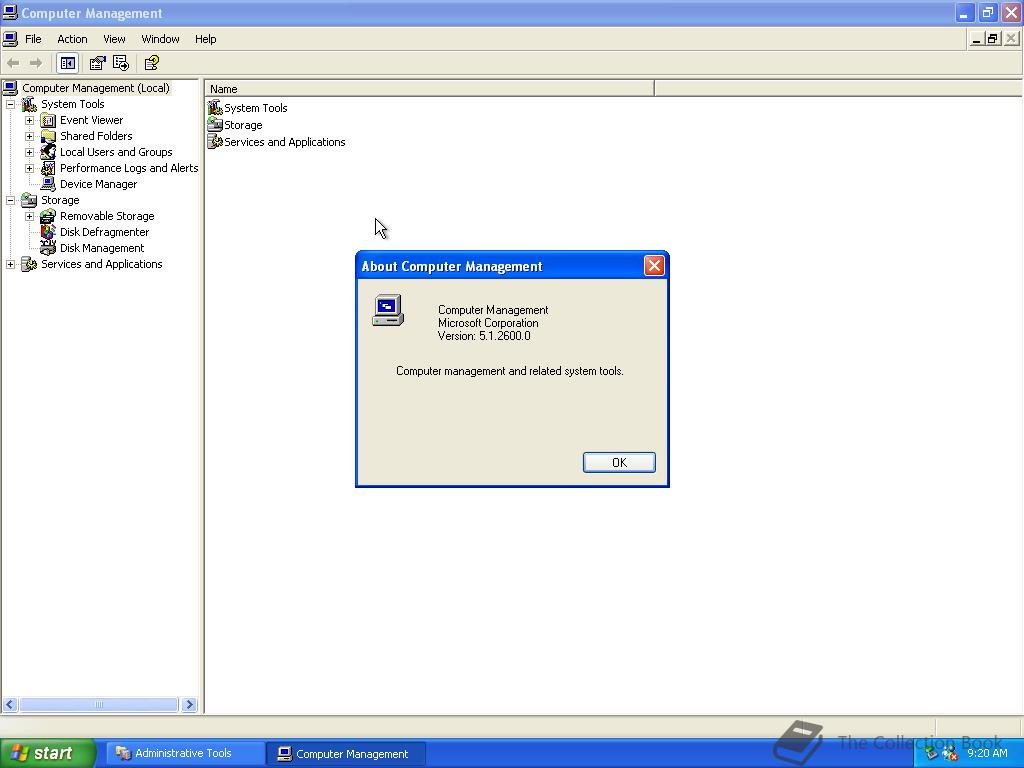
Task: Click the title bar Computer Management icon
Action: point(10,12)
